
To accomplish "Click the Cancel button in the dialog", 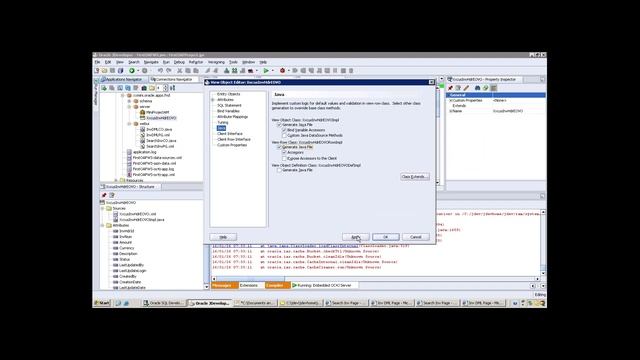I will click(416, 237).
